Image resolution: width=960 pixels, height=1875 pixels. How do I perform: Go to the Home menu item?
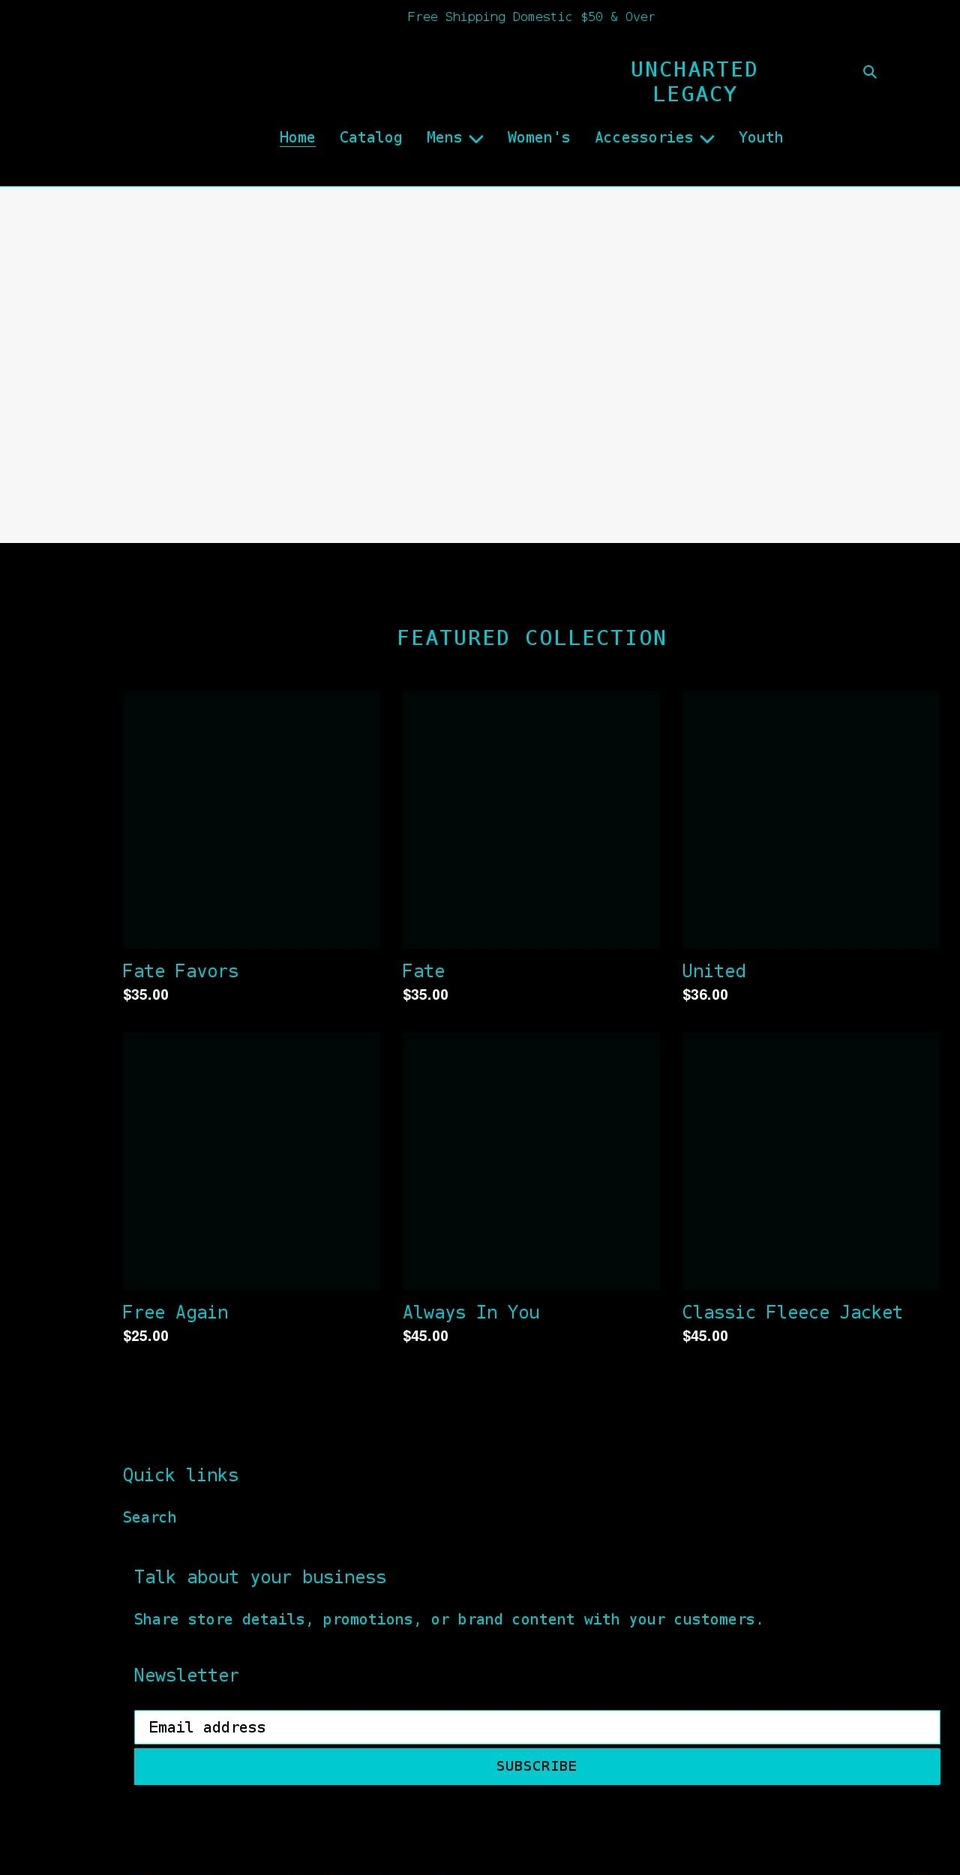tap(297, 138)
